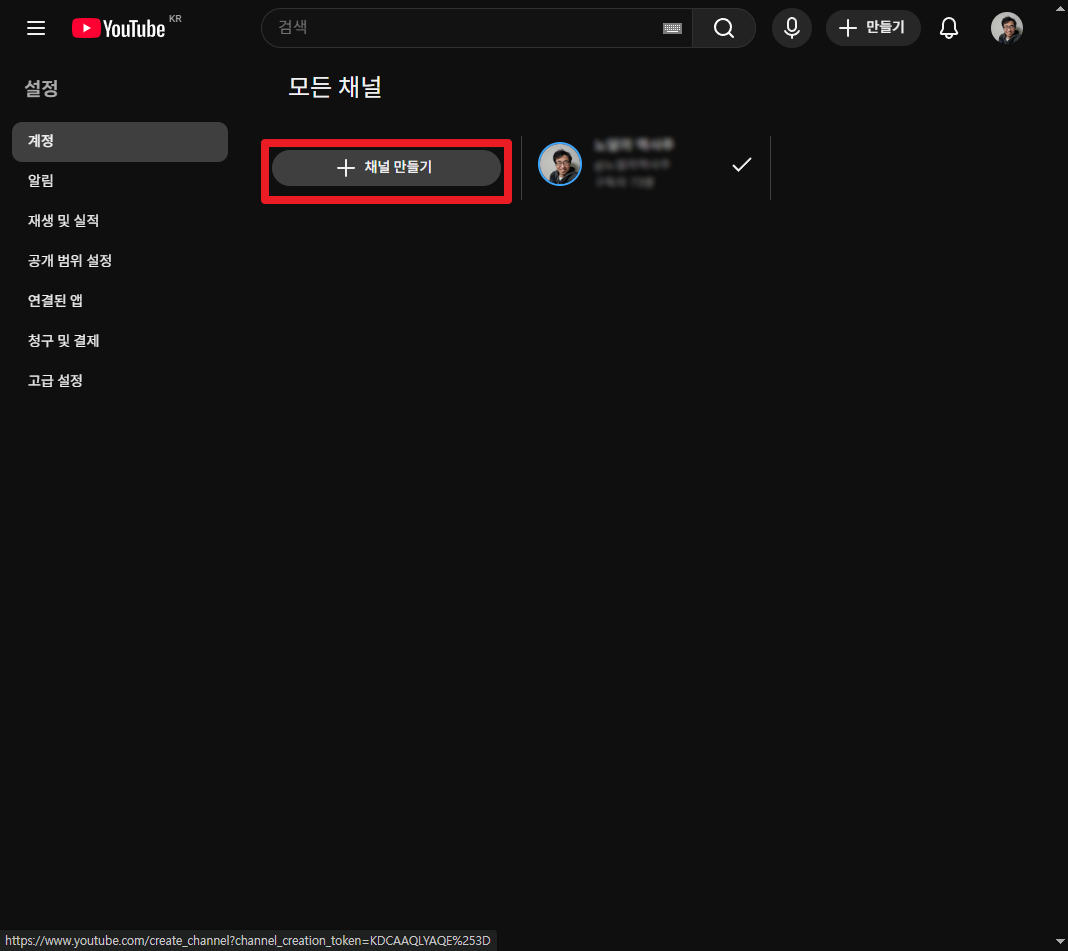Open 연결된 앱 (Connected apps) settings
This screenshot has width=1068, height=951.
pos(53,300)
